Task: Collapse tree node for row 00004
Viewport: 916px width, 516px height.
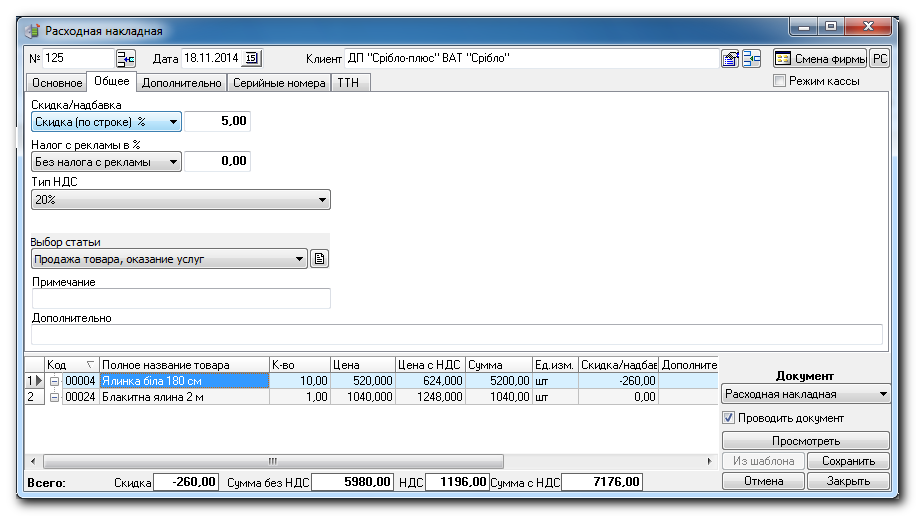Action: click(54, 381)
